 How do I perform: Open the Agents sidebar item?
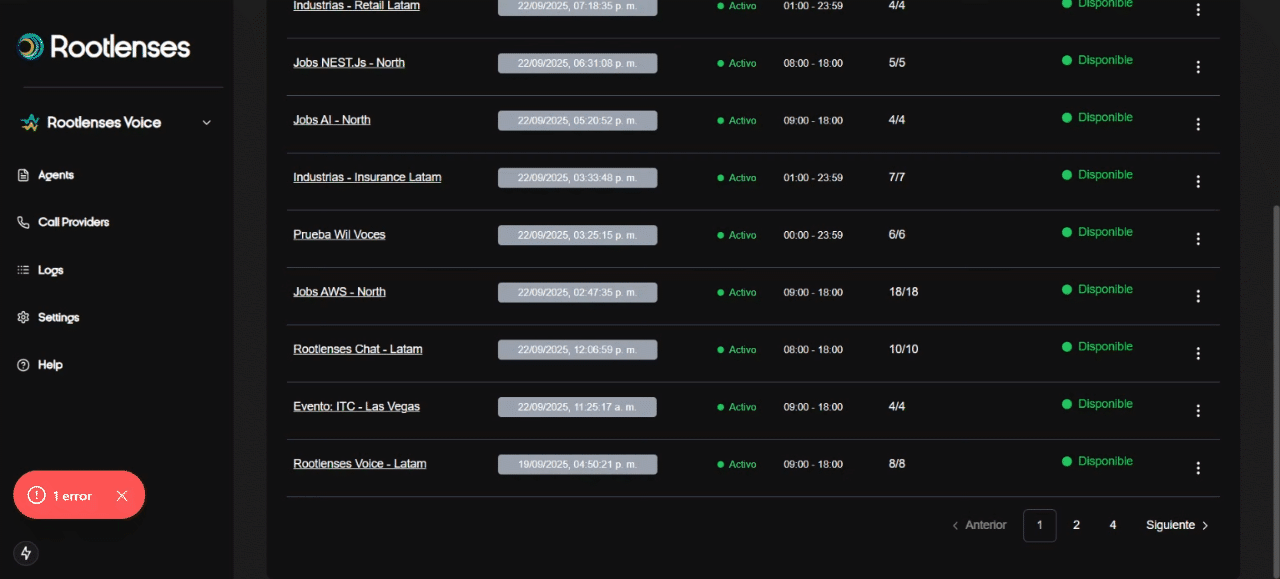point(55,175)
